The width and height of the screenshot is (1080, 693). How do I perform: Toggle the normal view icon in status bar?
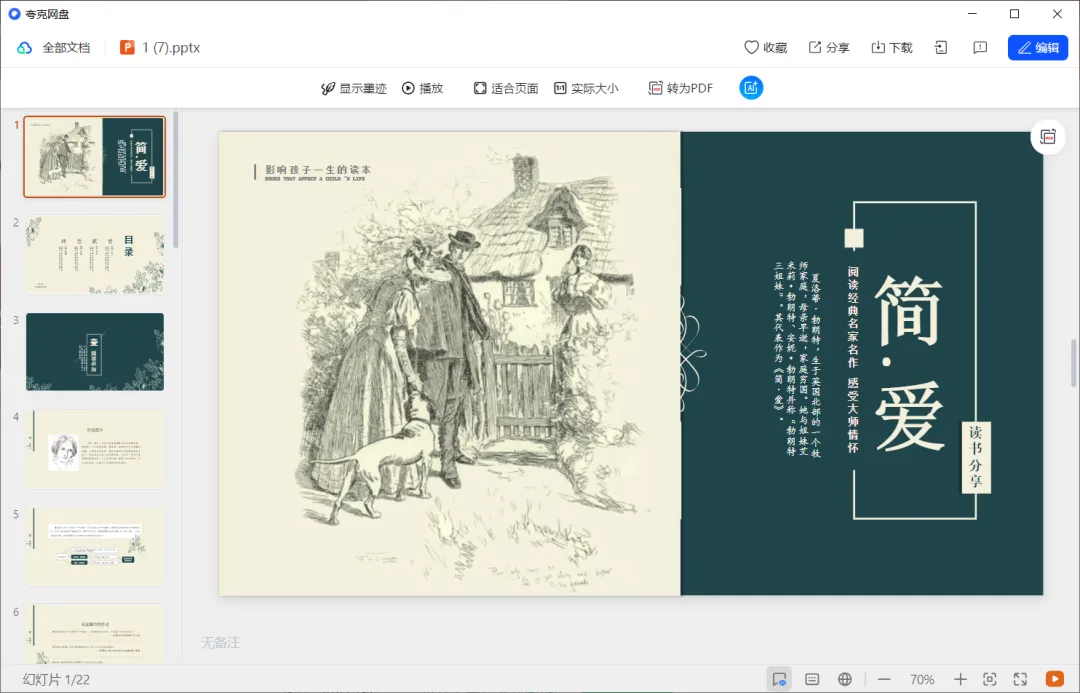(x=779, y=679)
